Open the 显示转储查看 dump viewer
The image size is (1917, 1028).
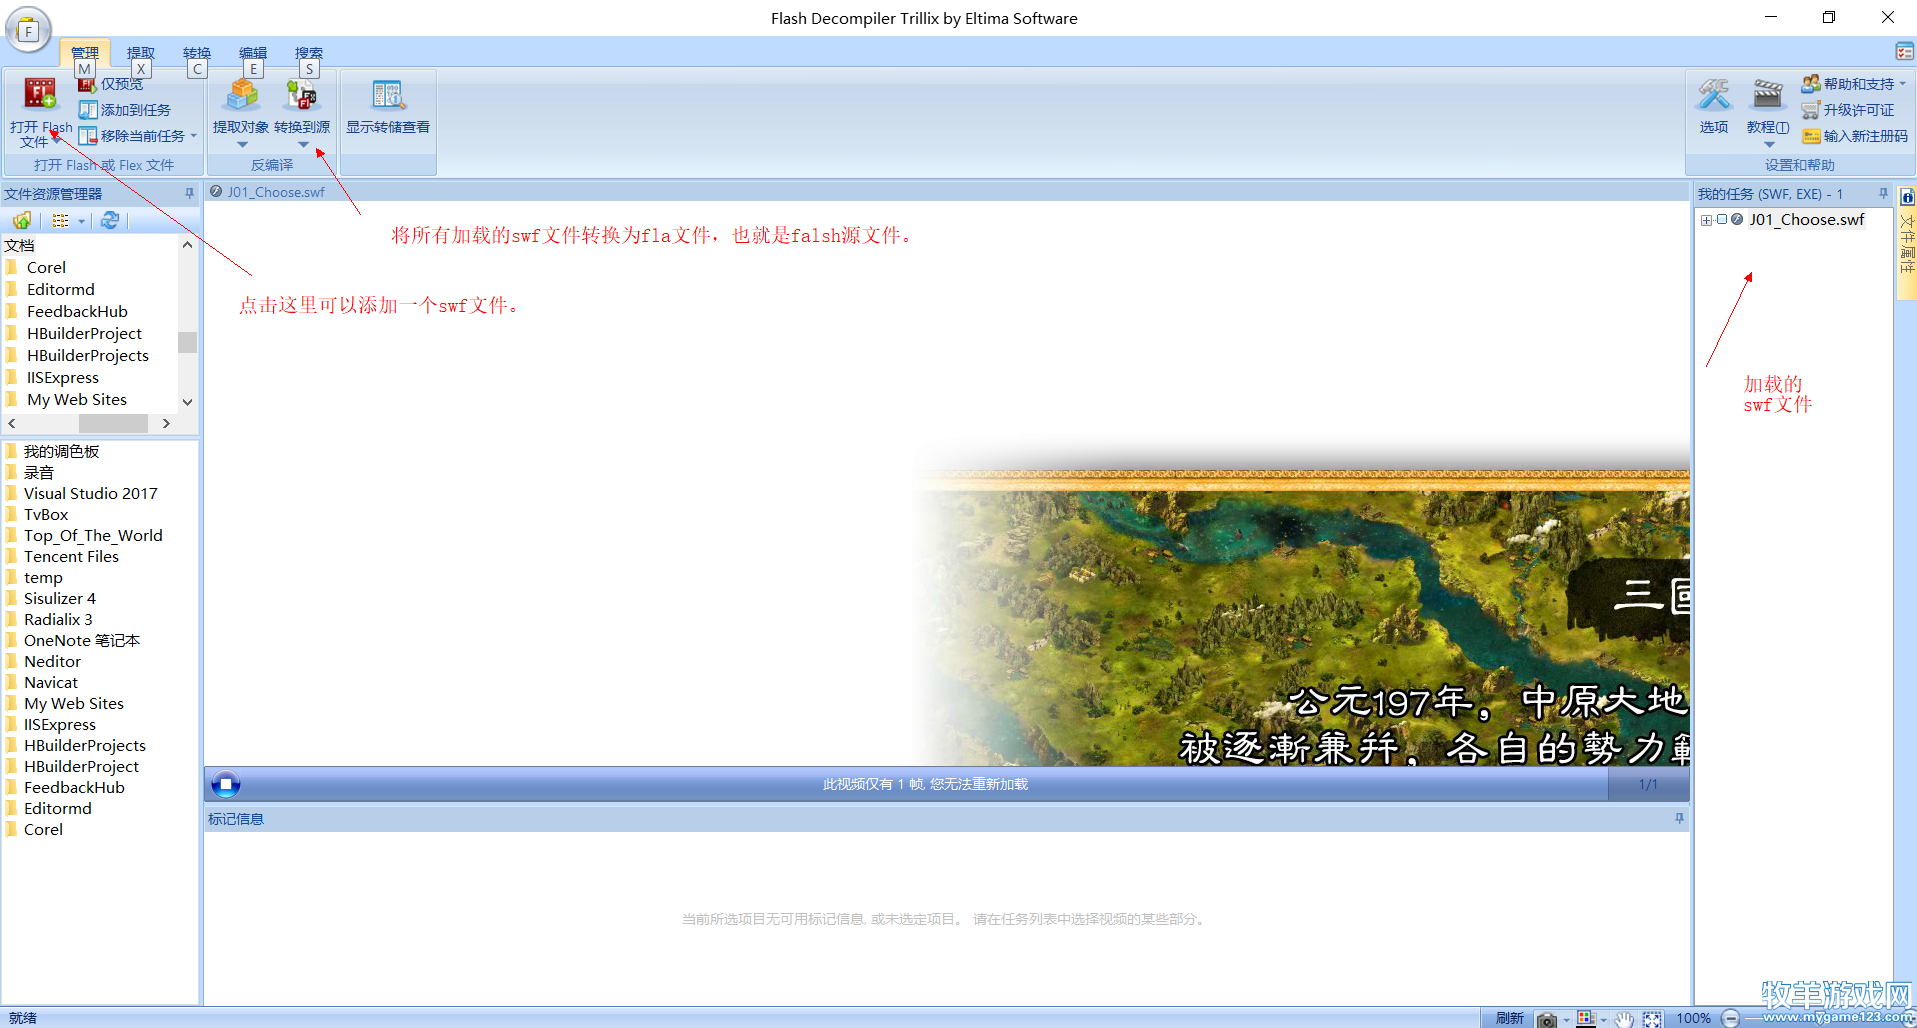coord(388,108)
